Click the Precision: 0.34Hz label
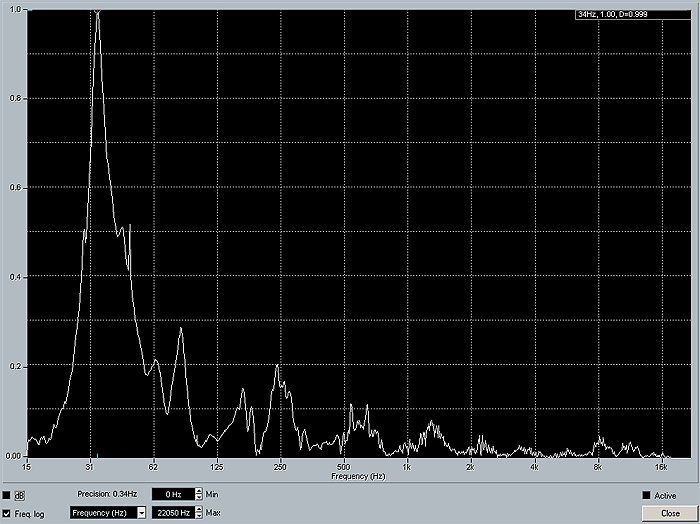The width and height of the screenshot is (700, 524). point(108,494)
